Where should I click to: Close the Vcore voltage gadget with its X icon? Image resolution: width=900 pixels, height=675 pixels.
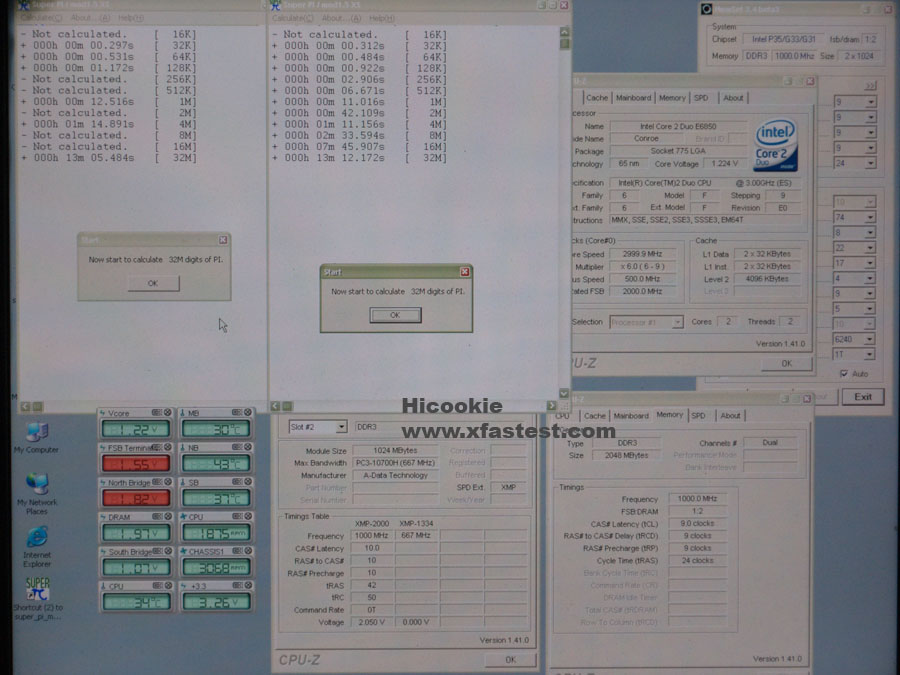pyautogui.click(x=168, y=413)
